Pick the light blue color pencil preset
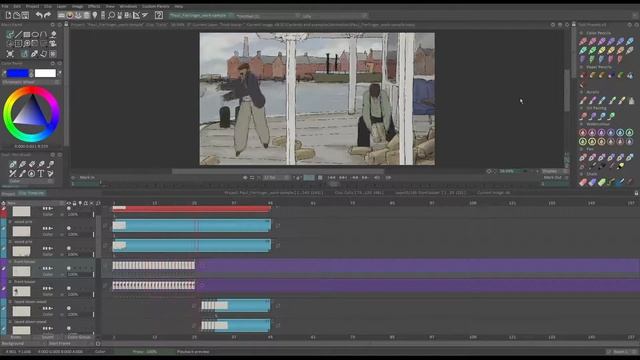The height and width of the screenshot is (360, 640). point(630,41)
